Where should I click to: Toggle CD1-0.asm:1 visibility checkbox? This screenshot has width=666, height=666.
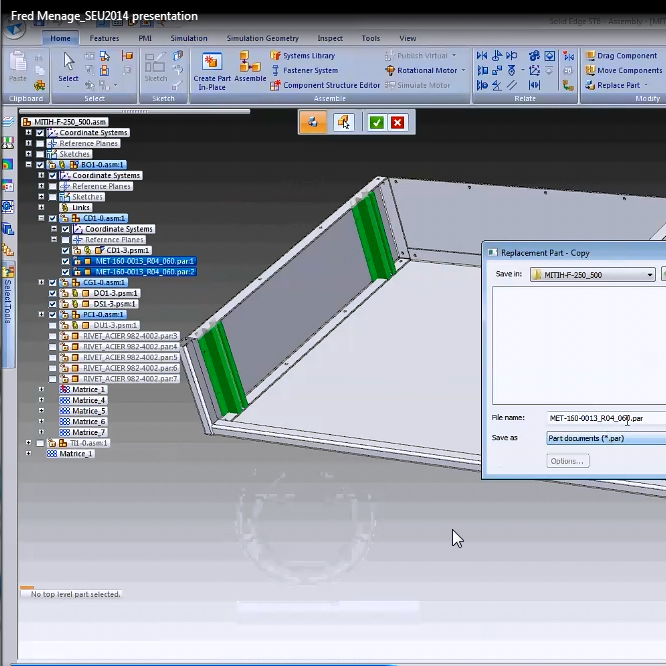(53, 218)
